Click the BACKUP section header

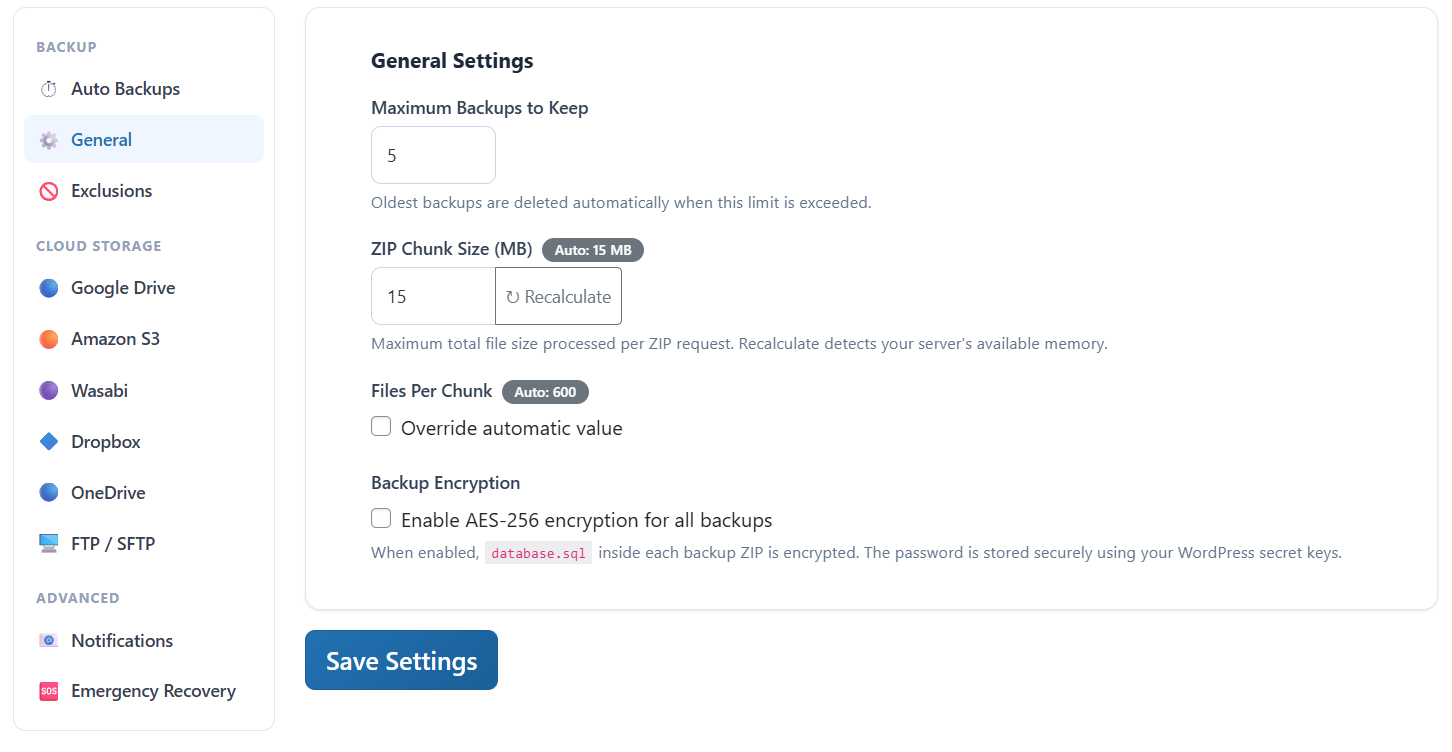point(66,47)
